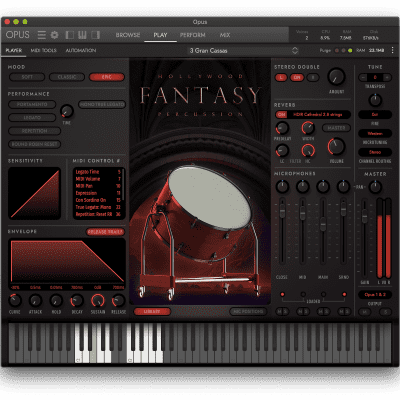Open the 3 Gran Cassas instrument selector
This screenshot has width=400, height=400.
tap(243, 51)
